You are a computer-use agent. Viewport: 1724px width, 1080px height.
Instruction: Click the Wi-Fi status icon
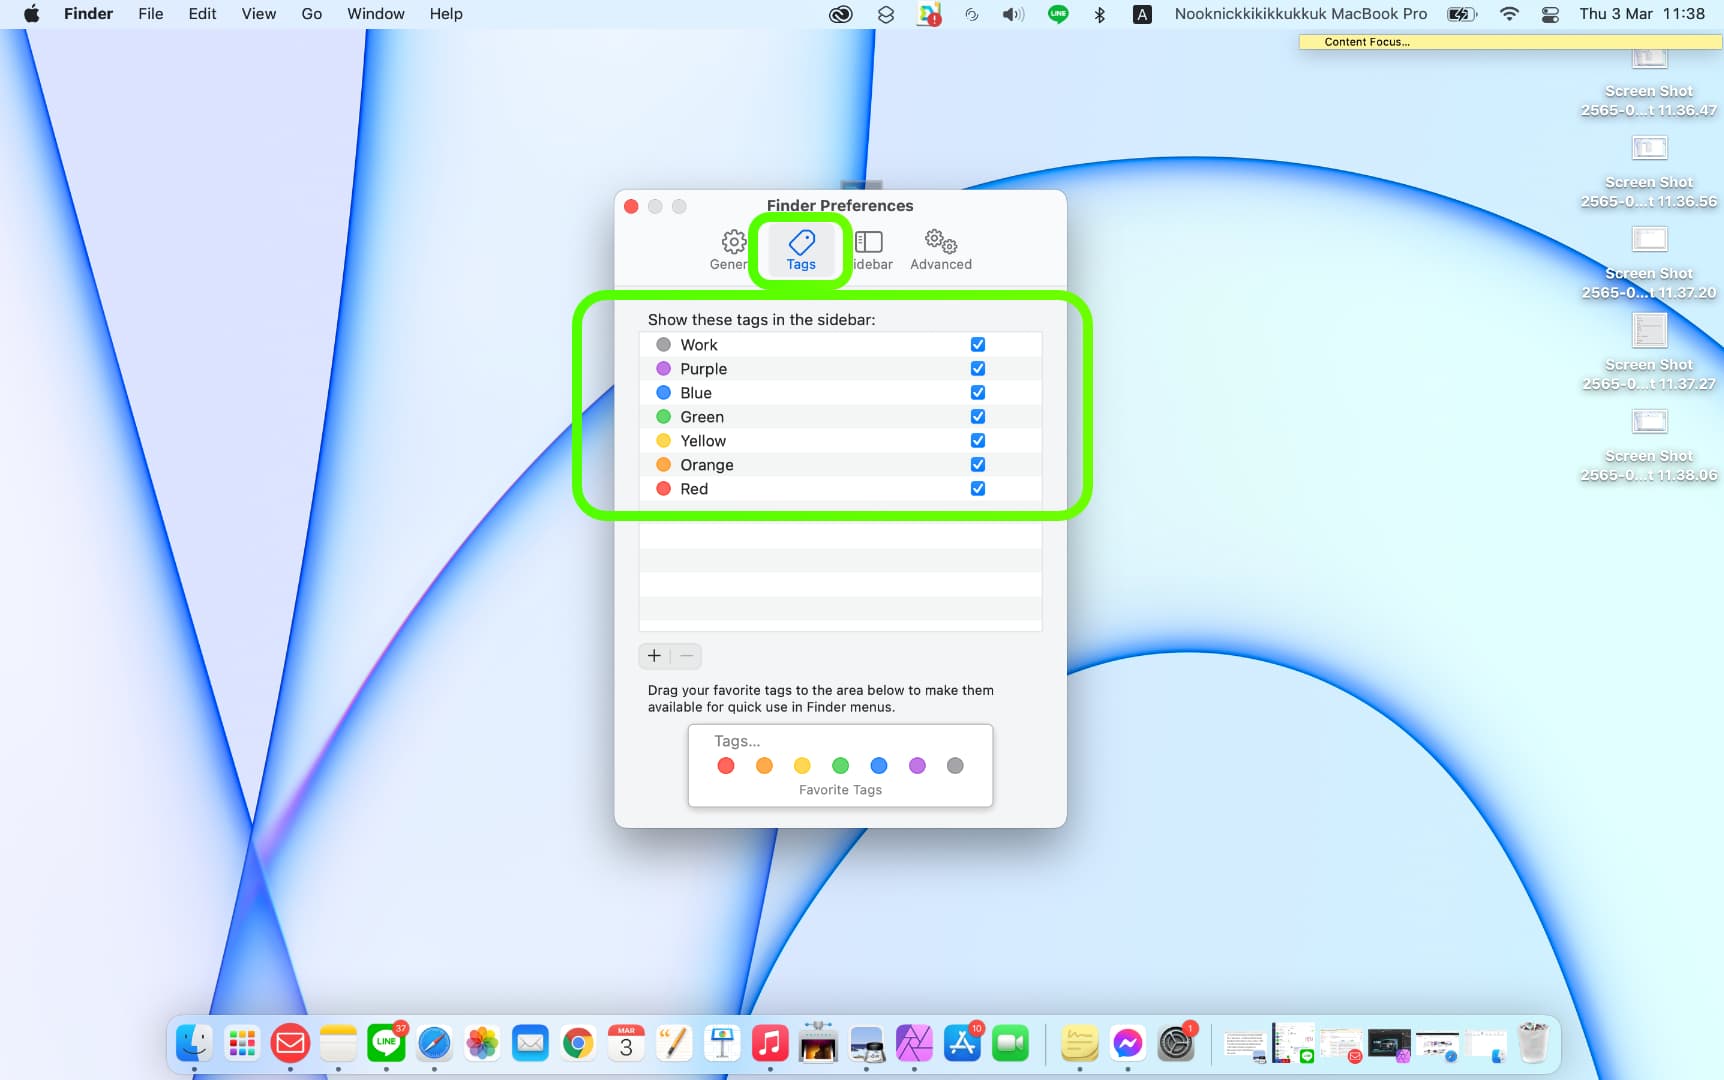1509,14
